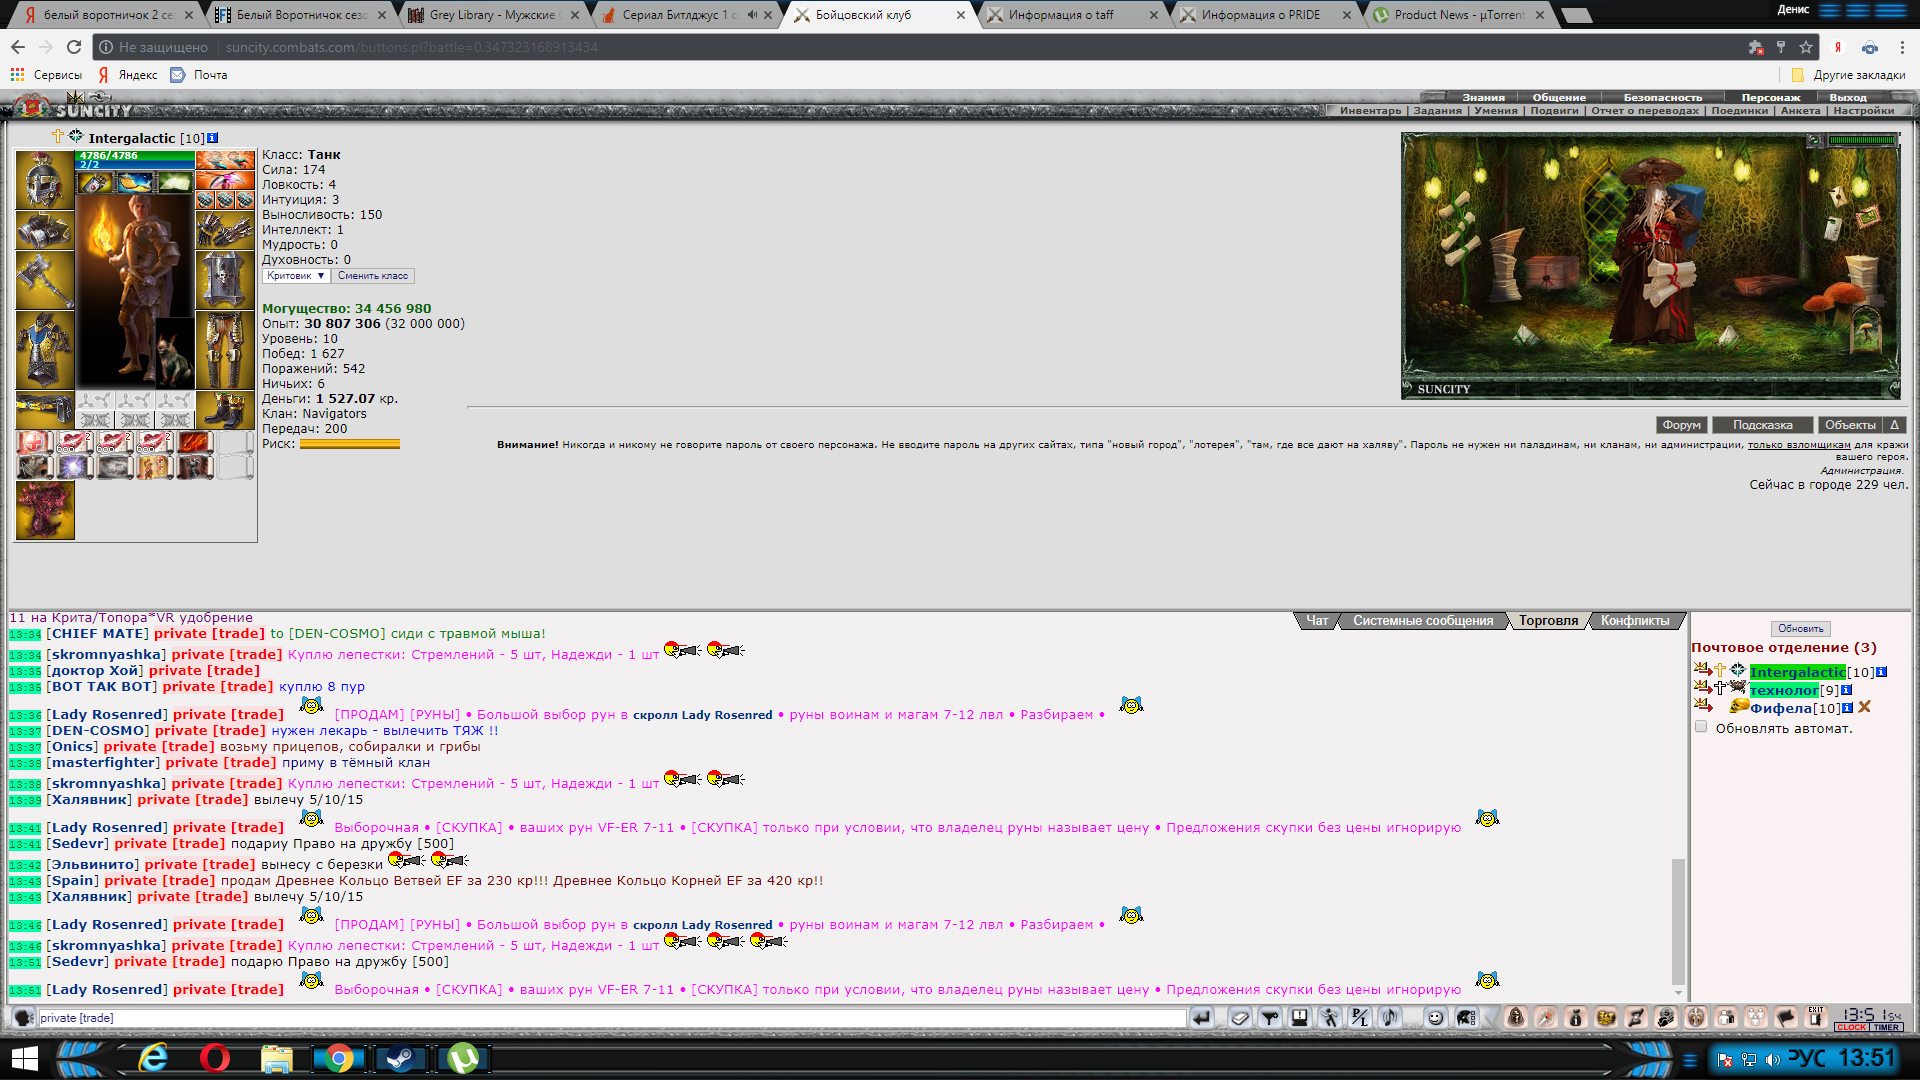Open the Задания submenu link
This screenshot has height=1080, width=1920.
tap(1437, 111)
